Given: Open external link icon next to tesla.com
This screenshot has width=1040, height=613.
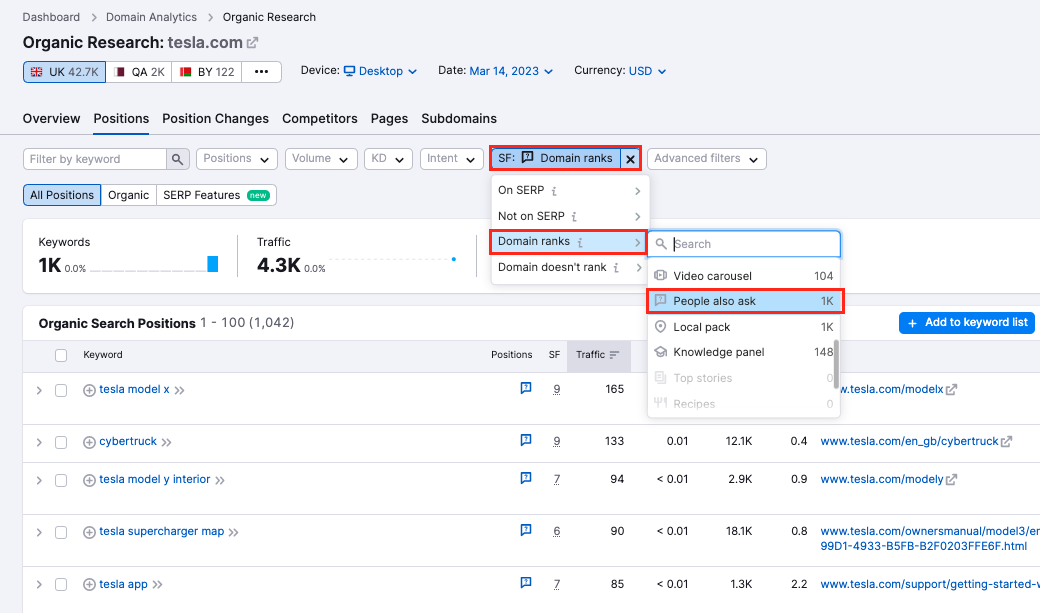Looking at the screenshot, I should tap(253, 43).
